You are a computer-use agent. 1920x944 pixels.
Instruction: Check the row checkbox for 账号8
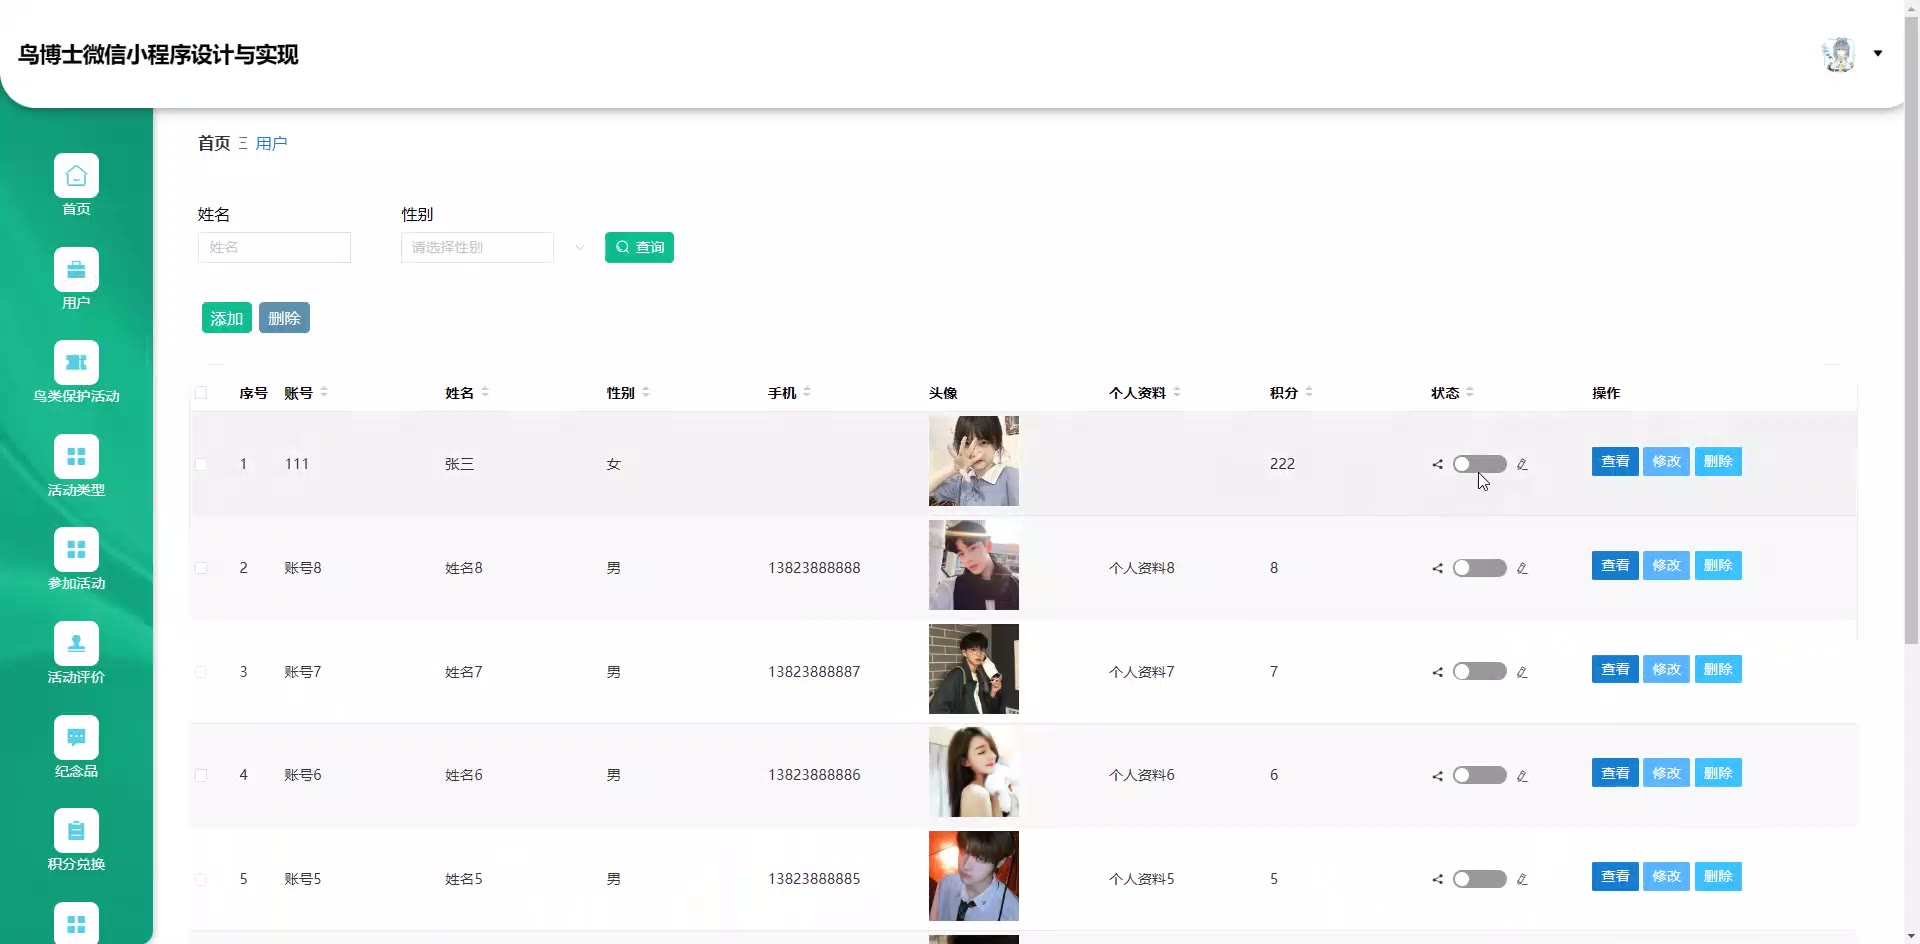pyautogui.click(x=201, y=568)
